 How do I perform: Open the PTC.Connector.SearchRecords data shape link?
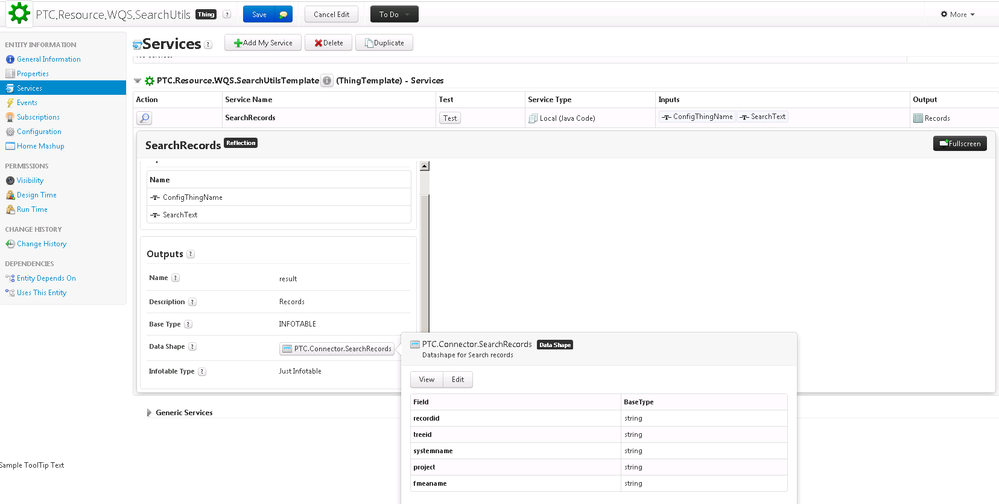coord(337,348)
